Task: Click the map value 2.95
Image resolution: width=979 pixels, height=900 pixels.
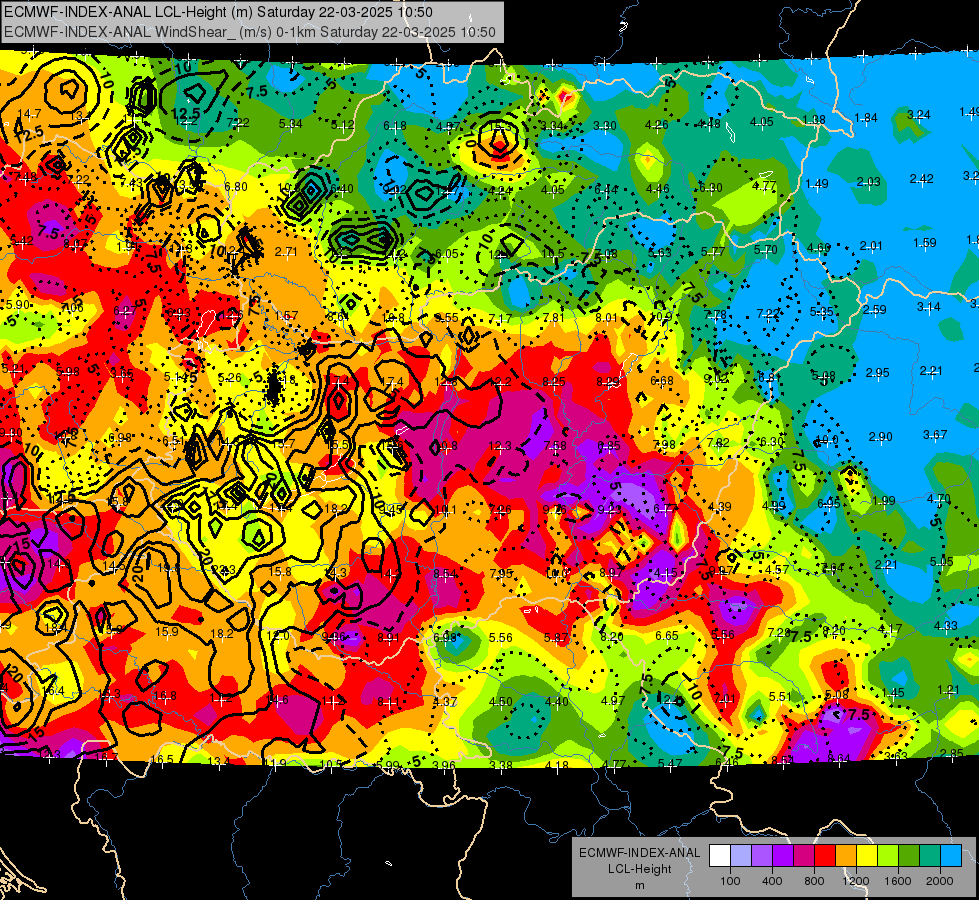Action: [x=877, y=373]
